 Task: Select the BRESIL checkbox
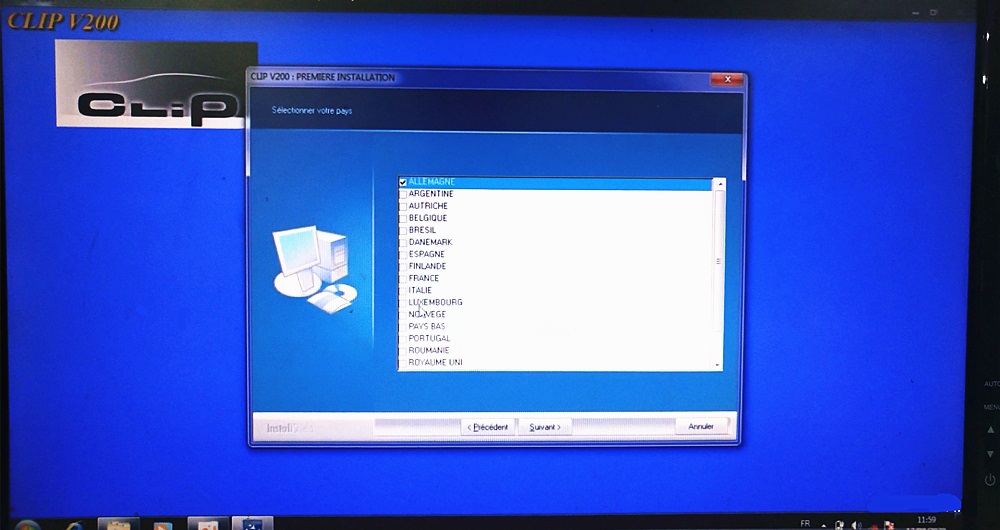pyautogui.click(x=403, y=231)
